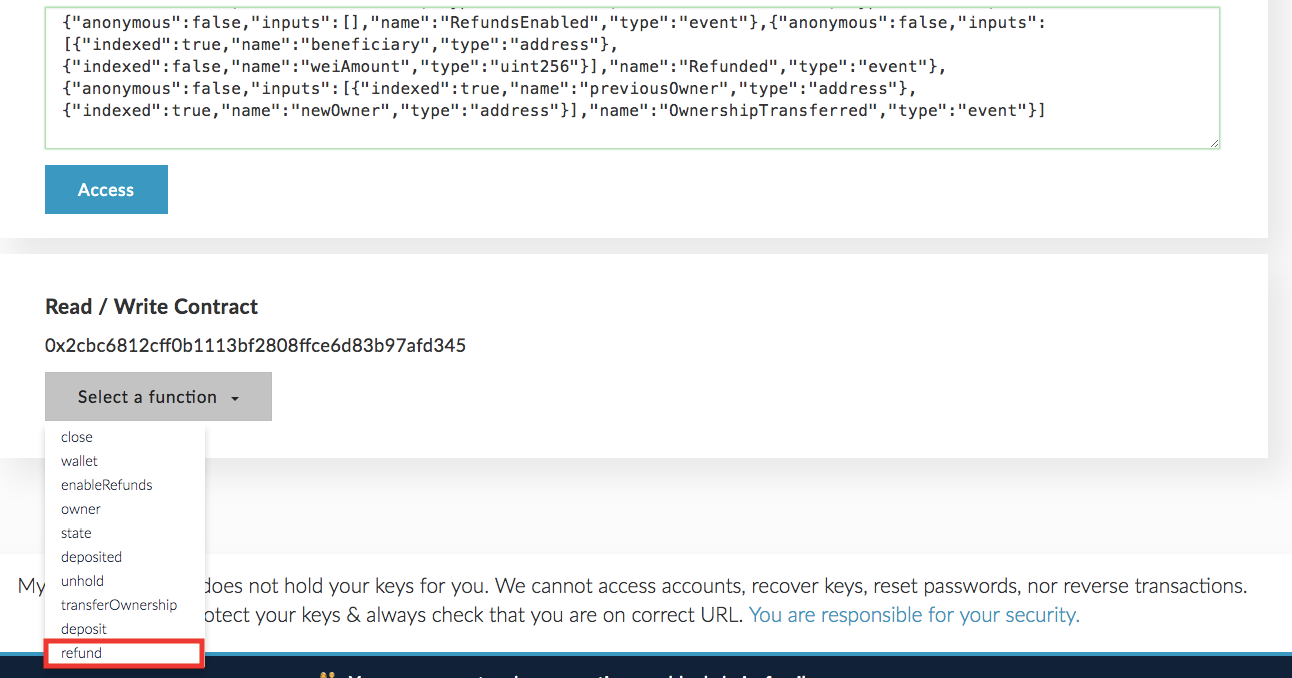The height and width of the screenshot is (678, 1292).
Task: Open the Select a function dropdown
Action: [158, 397]
